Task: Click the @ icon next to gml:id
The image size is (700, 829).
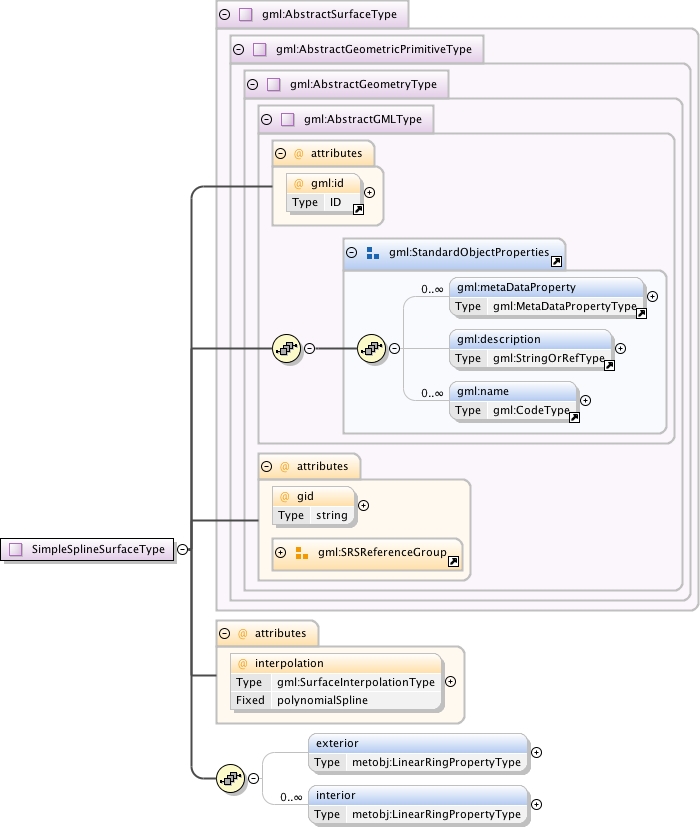Action: [x=299, y=183]
